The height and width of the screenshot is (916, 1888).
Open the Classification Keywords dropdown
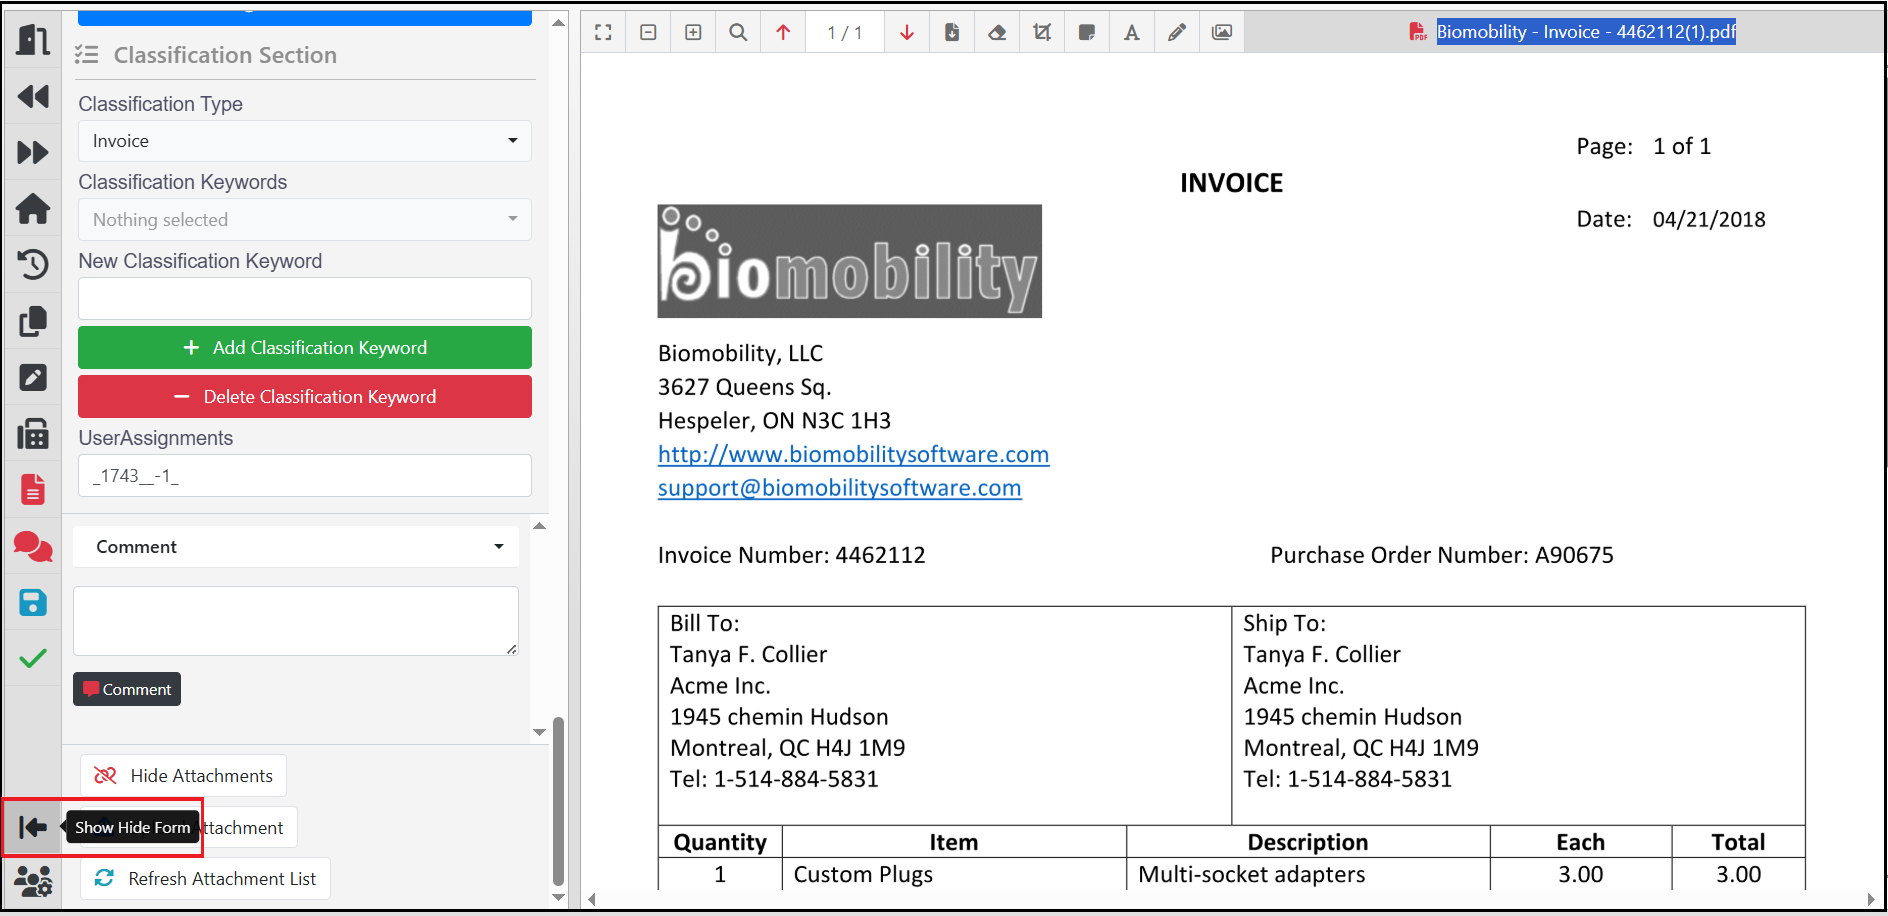[305, 220]
